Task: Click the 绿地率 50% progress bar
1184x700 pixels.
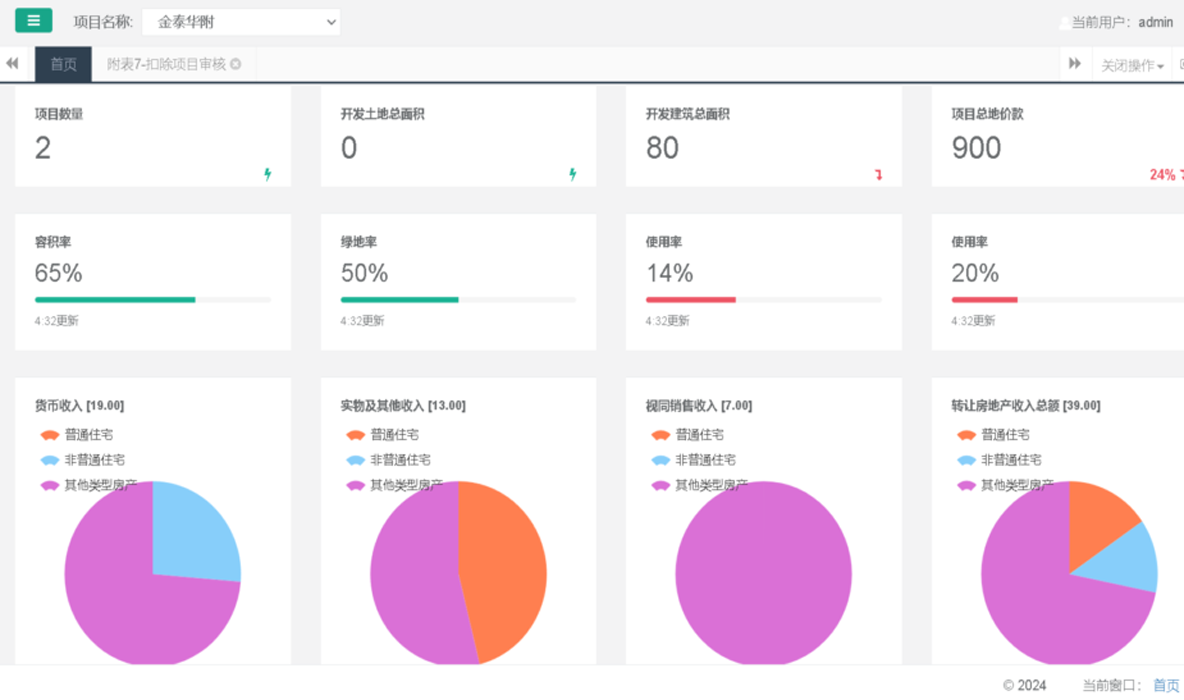Action: tap(458, 300)
